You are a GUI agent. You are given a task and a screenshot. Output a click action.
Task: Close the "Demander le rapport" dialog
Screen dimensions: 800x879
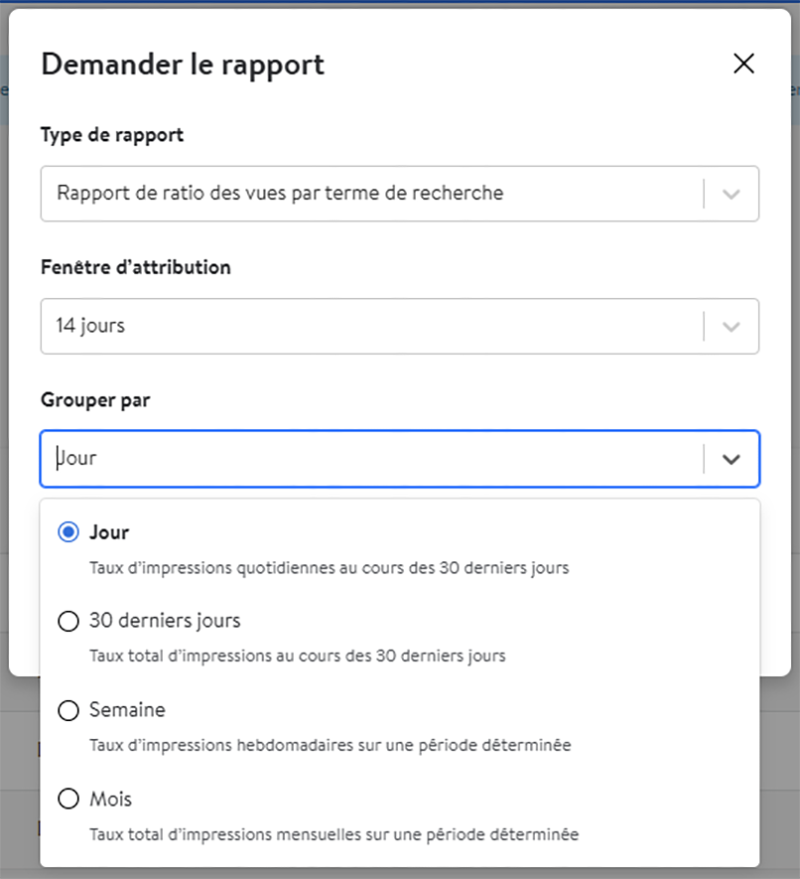(744, 63)
